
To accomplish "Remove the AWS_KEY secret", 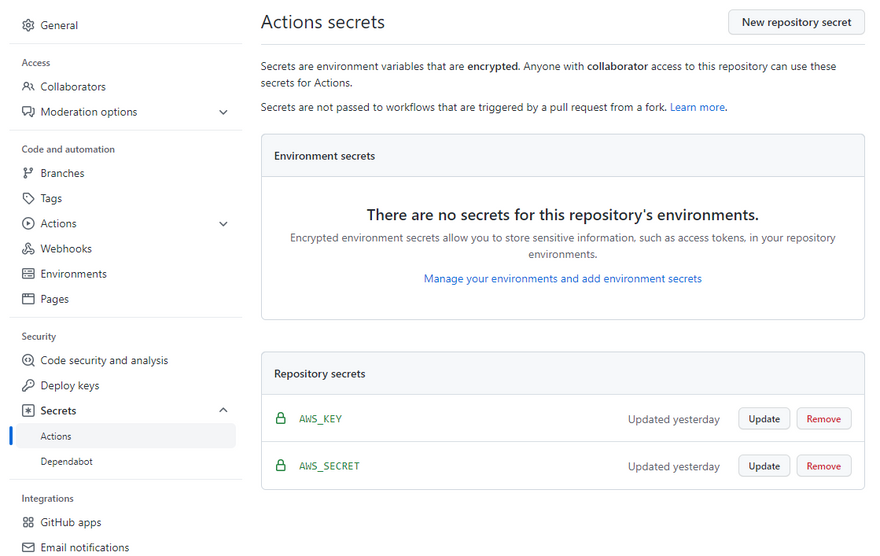I will 824,419.
